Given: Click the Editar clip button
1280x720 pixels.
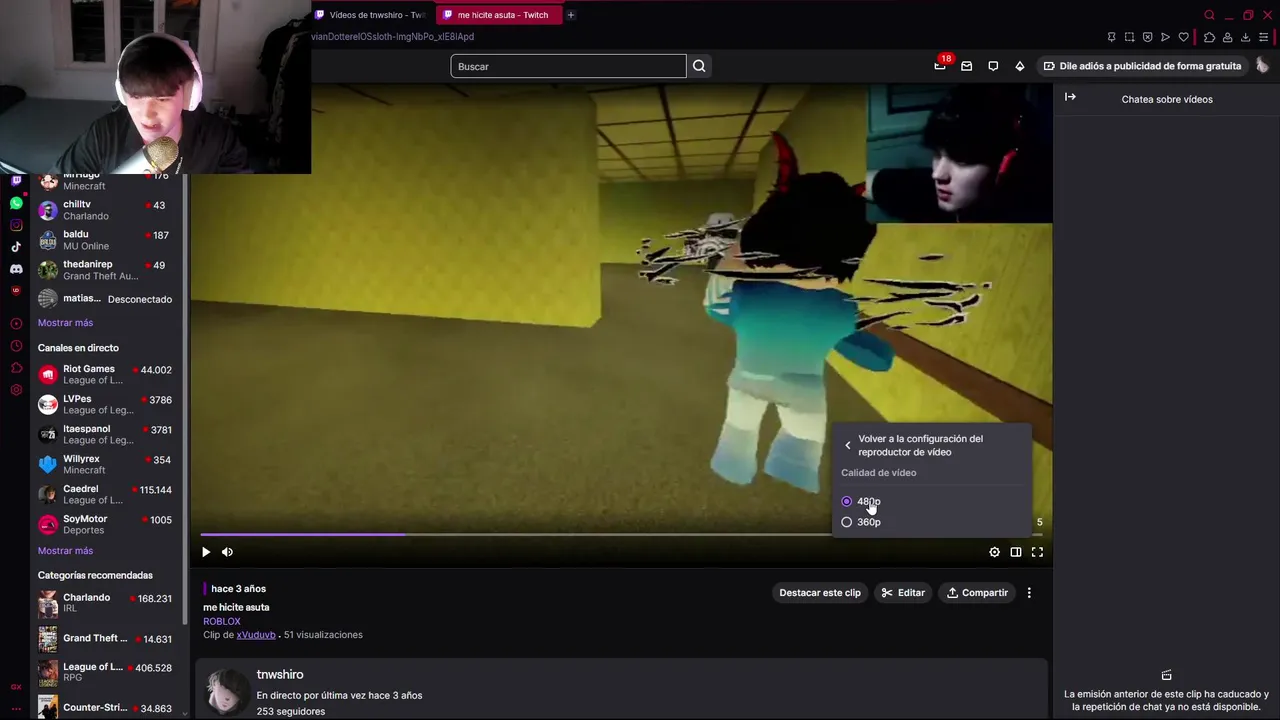Looking at the screenshot, I should point(903,593).
